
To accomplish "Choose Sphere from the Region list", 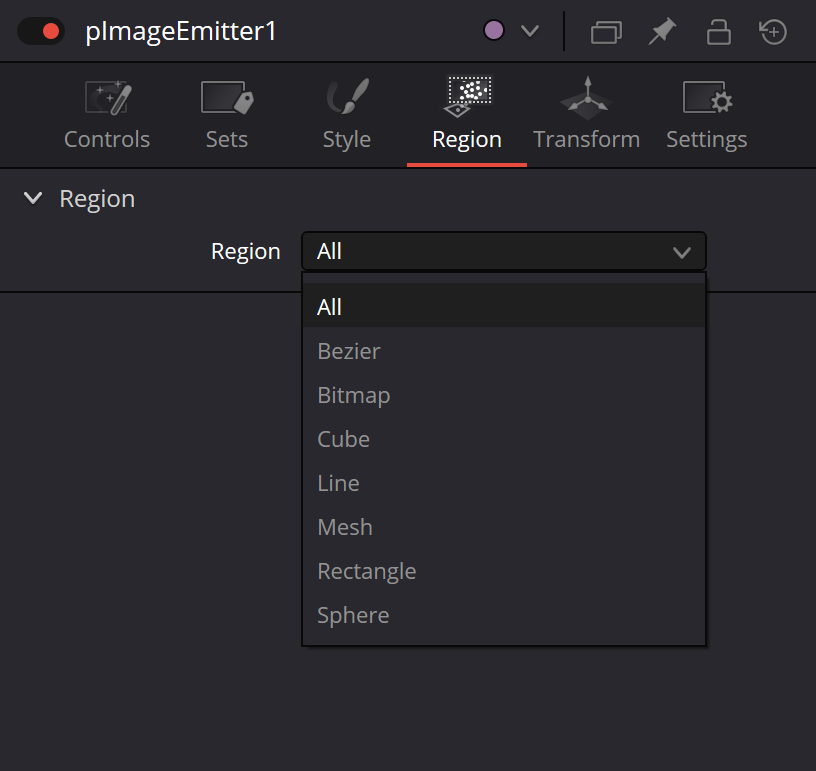I will coord(504,615).
